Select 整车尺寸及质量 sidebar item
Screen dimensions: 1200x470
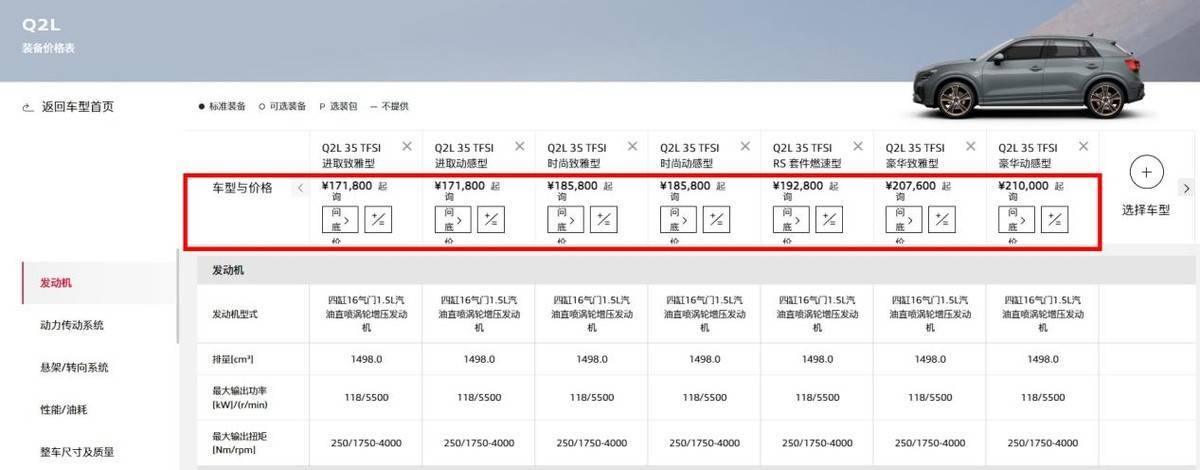click(x=77, y=452)
